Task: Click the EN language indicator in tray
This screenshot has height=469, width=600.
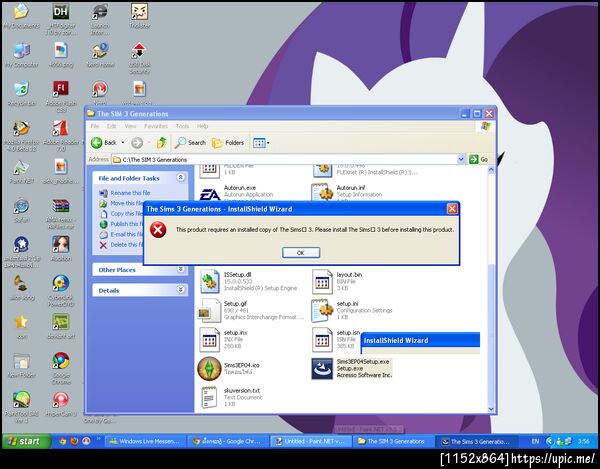Action: pyautogui.click(x=535, y=441)
